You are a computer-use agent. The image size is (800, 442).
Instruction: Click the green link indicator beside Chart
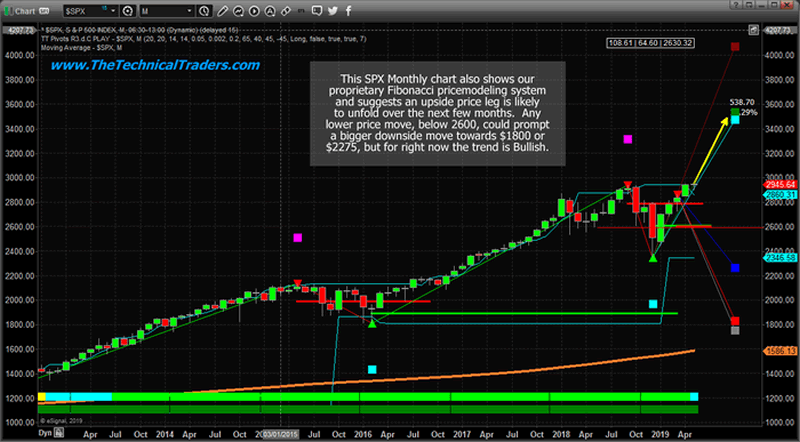[x=8, y=11]
